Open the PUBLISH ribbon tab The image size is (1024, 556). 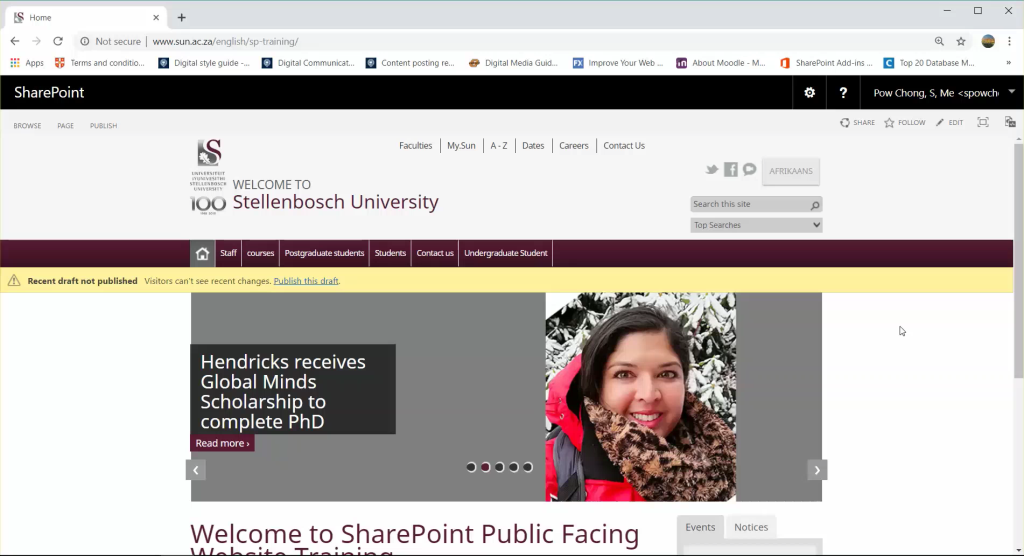[x=104, y=125]
